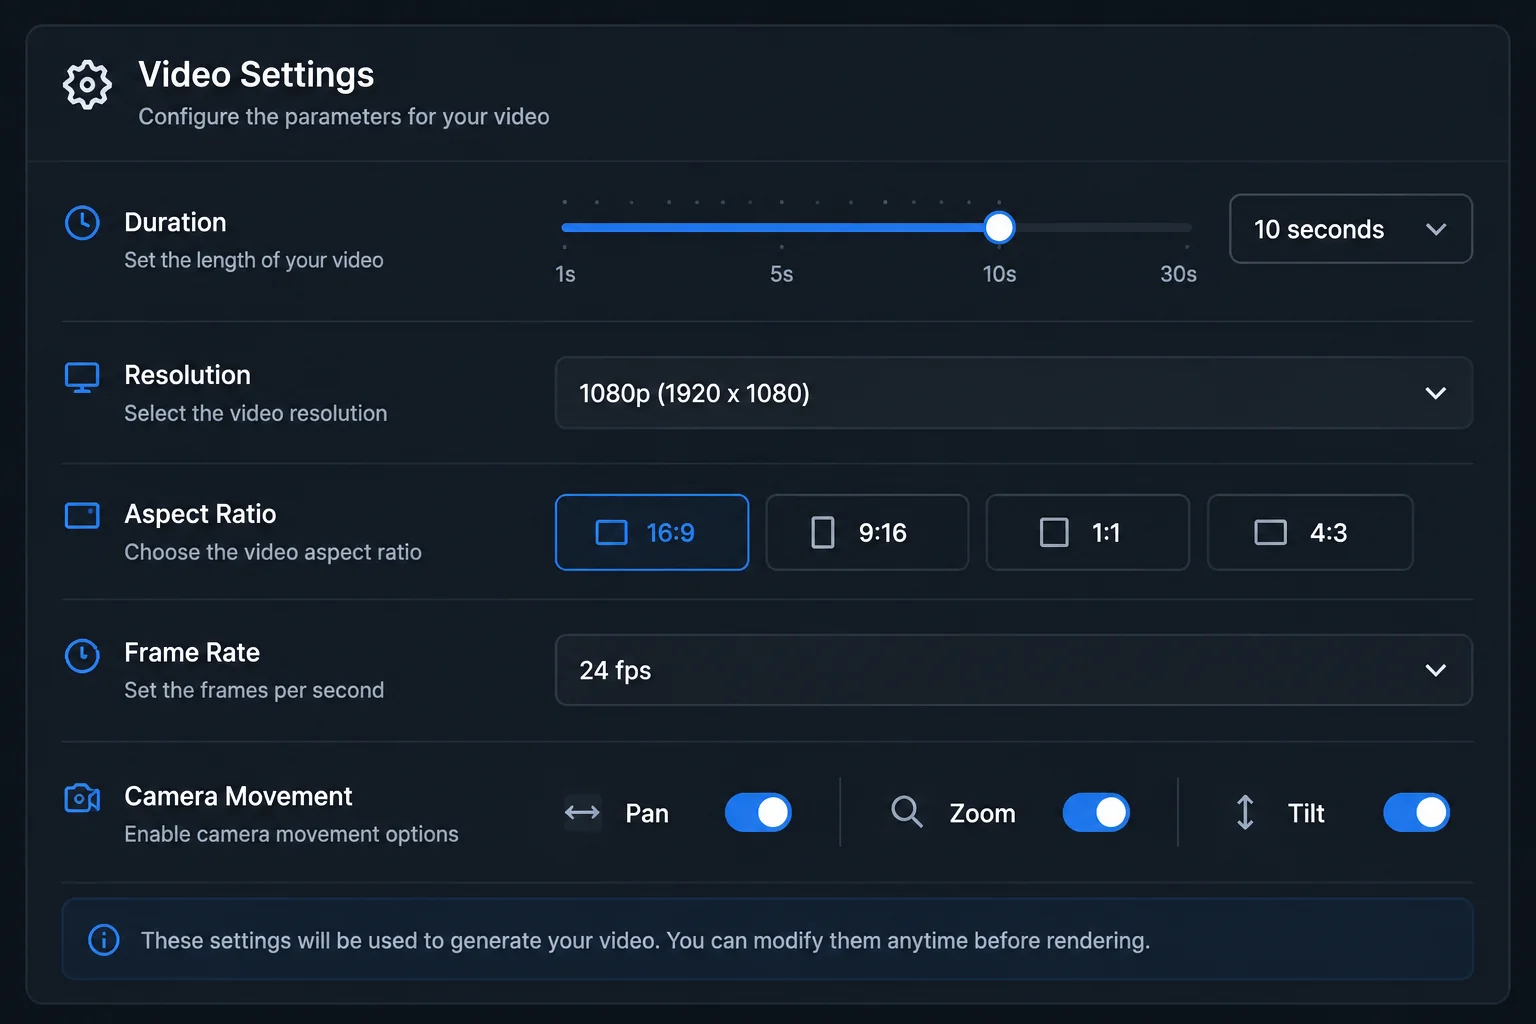Click the Tilt label text
The image size is (1536, 1024).
click(1306, 813)
